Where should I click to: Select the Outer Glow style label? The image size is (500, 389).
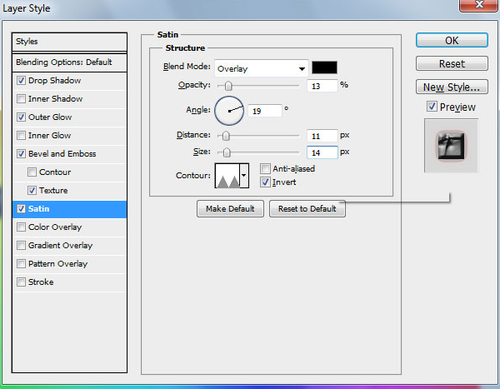tap(50, 117)
